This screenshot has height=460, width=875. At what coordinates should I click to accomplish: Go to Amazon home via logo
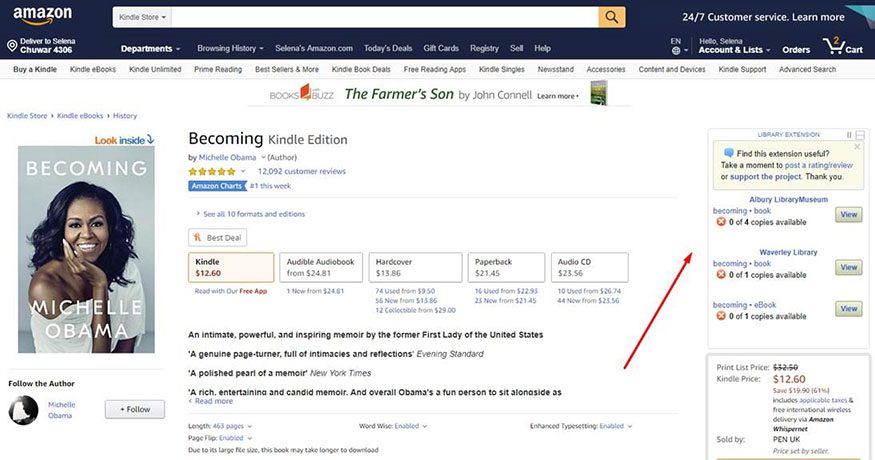[42, 17]
